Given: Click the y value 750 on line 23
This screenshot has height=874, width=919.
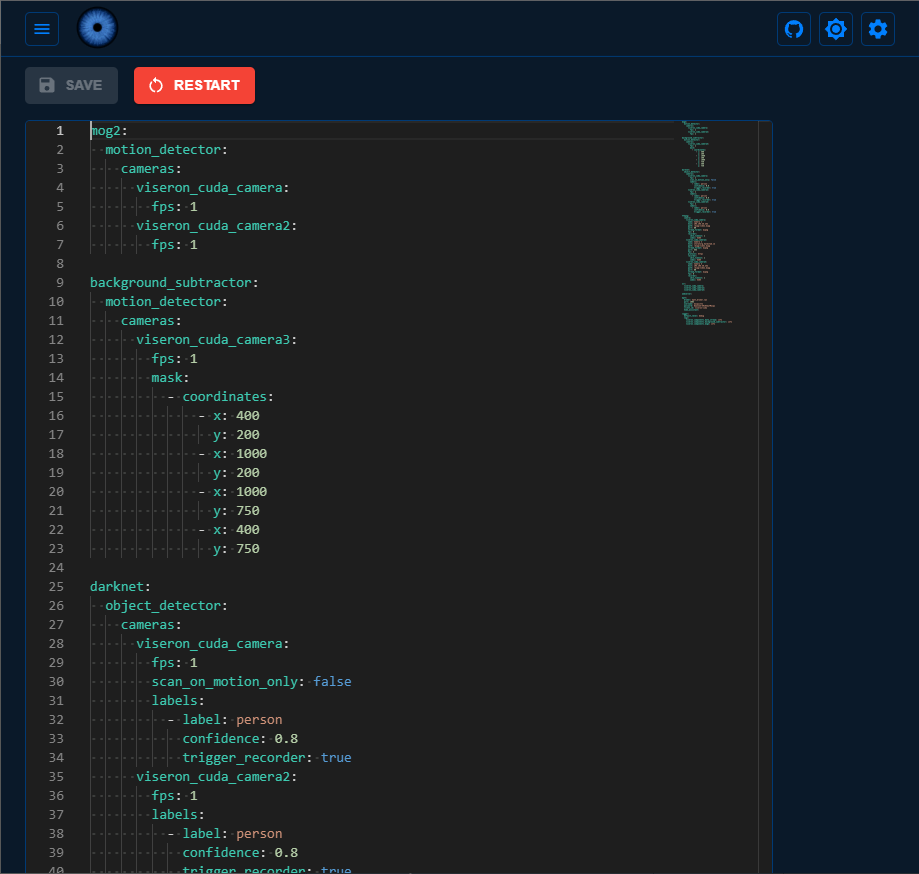Looking at the screenshot, I should click(x=248, y=549).
